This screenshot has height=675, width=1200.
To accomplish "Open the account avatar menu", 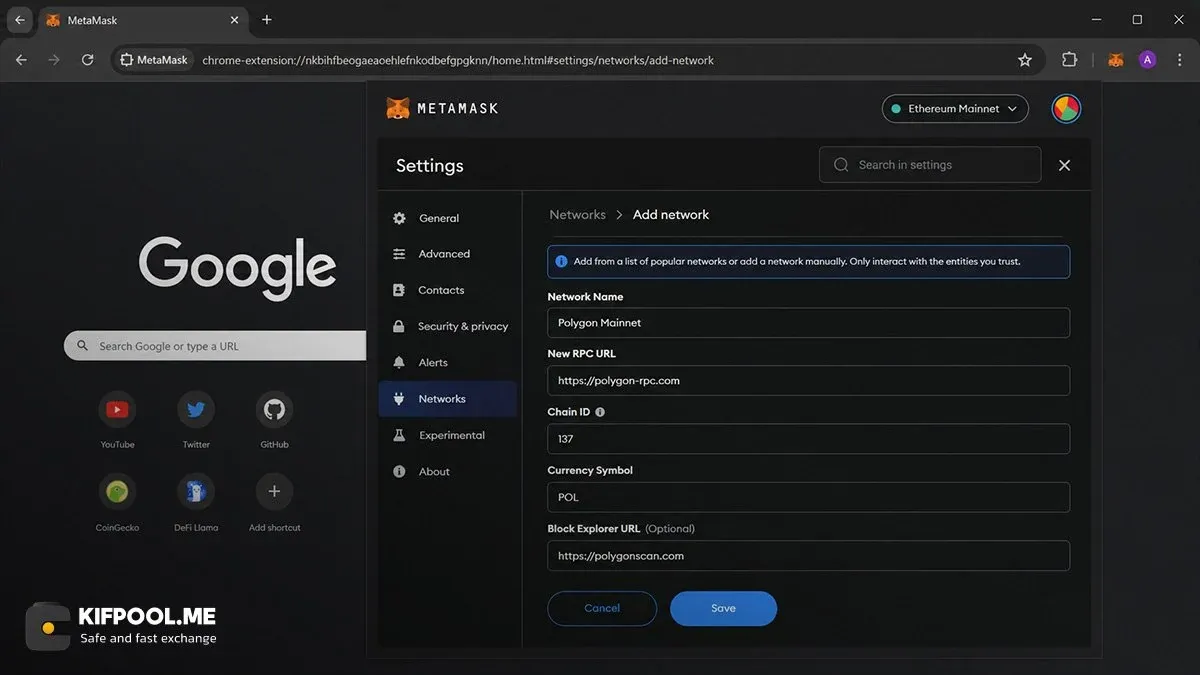I will (x=1066, y=108).
